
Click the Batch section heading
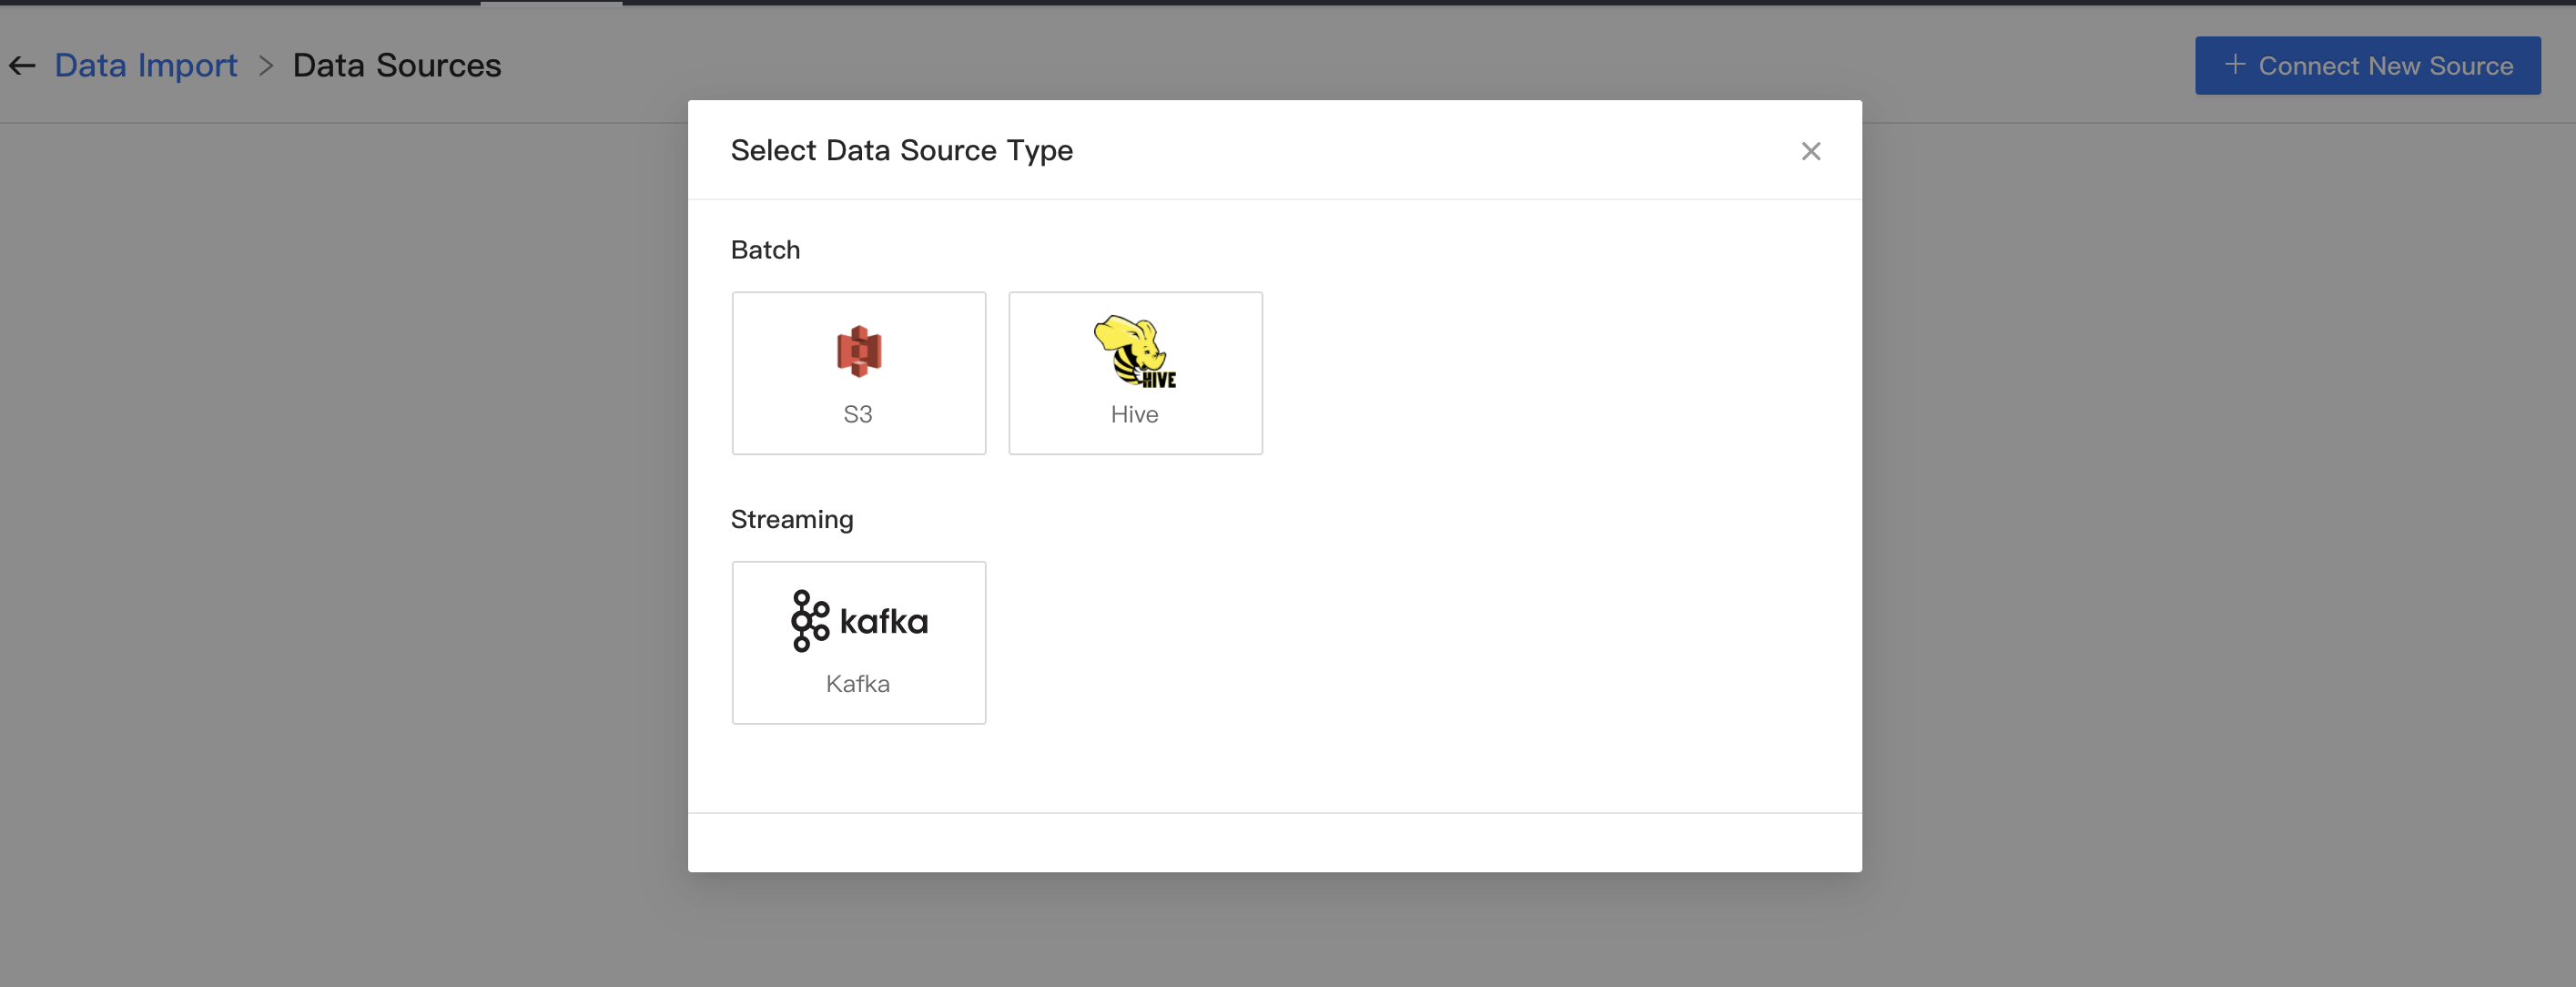[x=765, y=250]
